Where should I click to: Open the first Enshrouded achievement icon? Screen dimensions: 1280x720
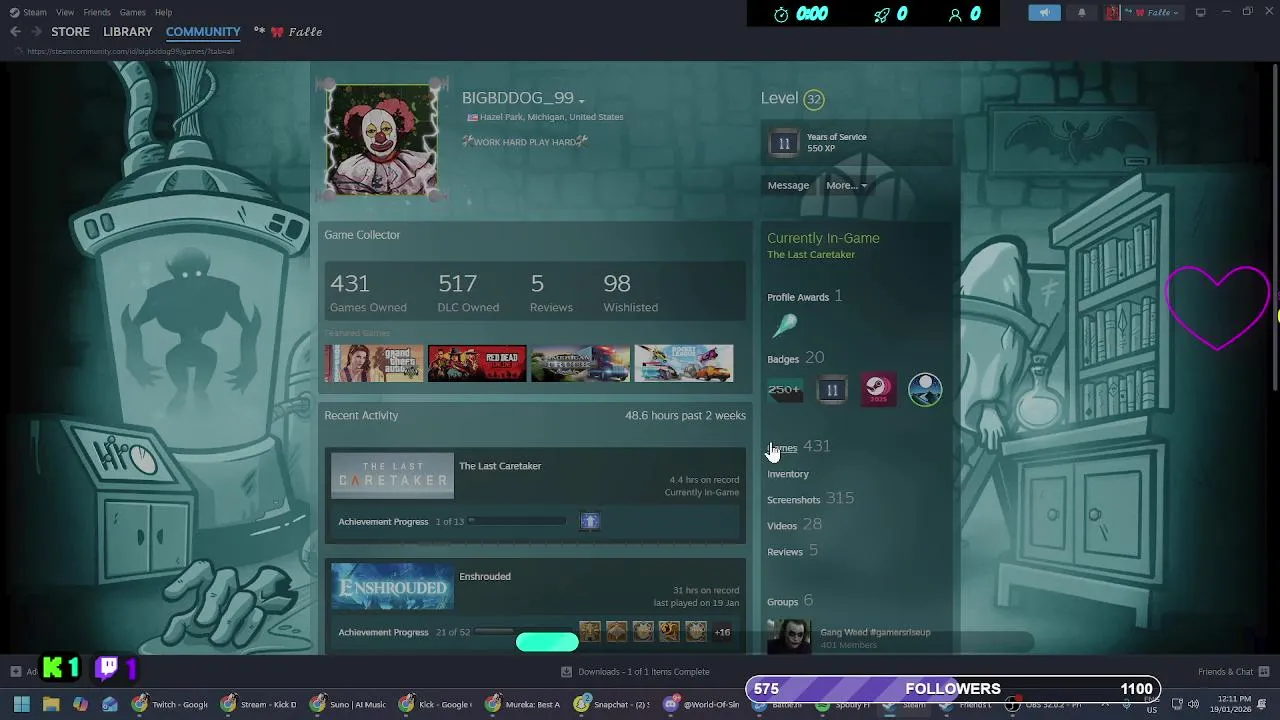click(x=590, y=632)
